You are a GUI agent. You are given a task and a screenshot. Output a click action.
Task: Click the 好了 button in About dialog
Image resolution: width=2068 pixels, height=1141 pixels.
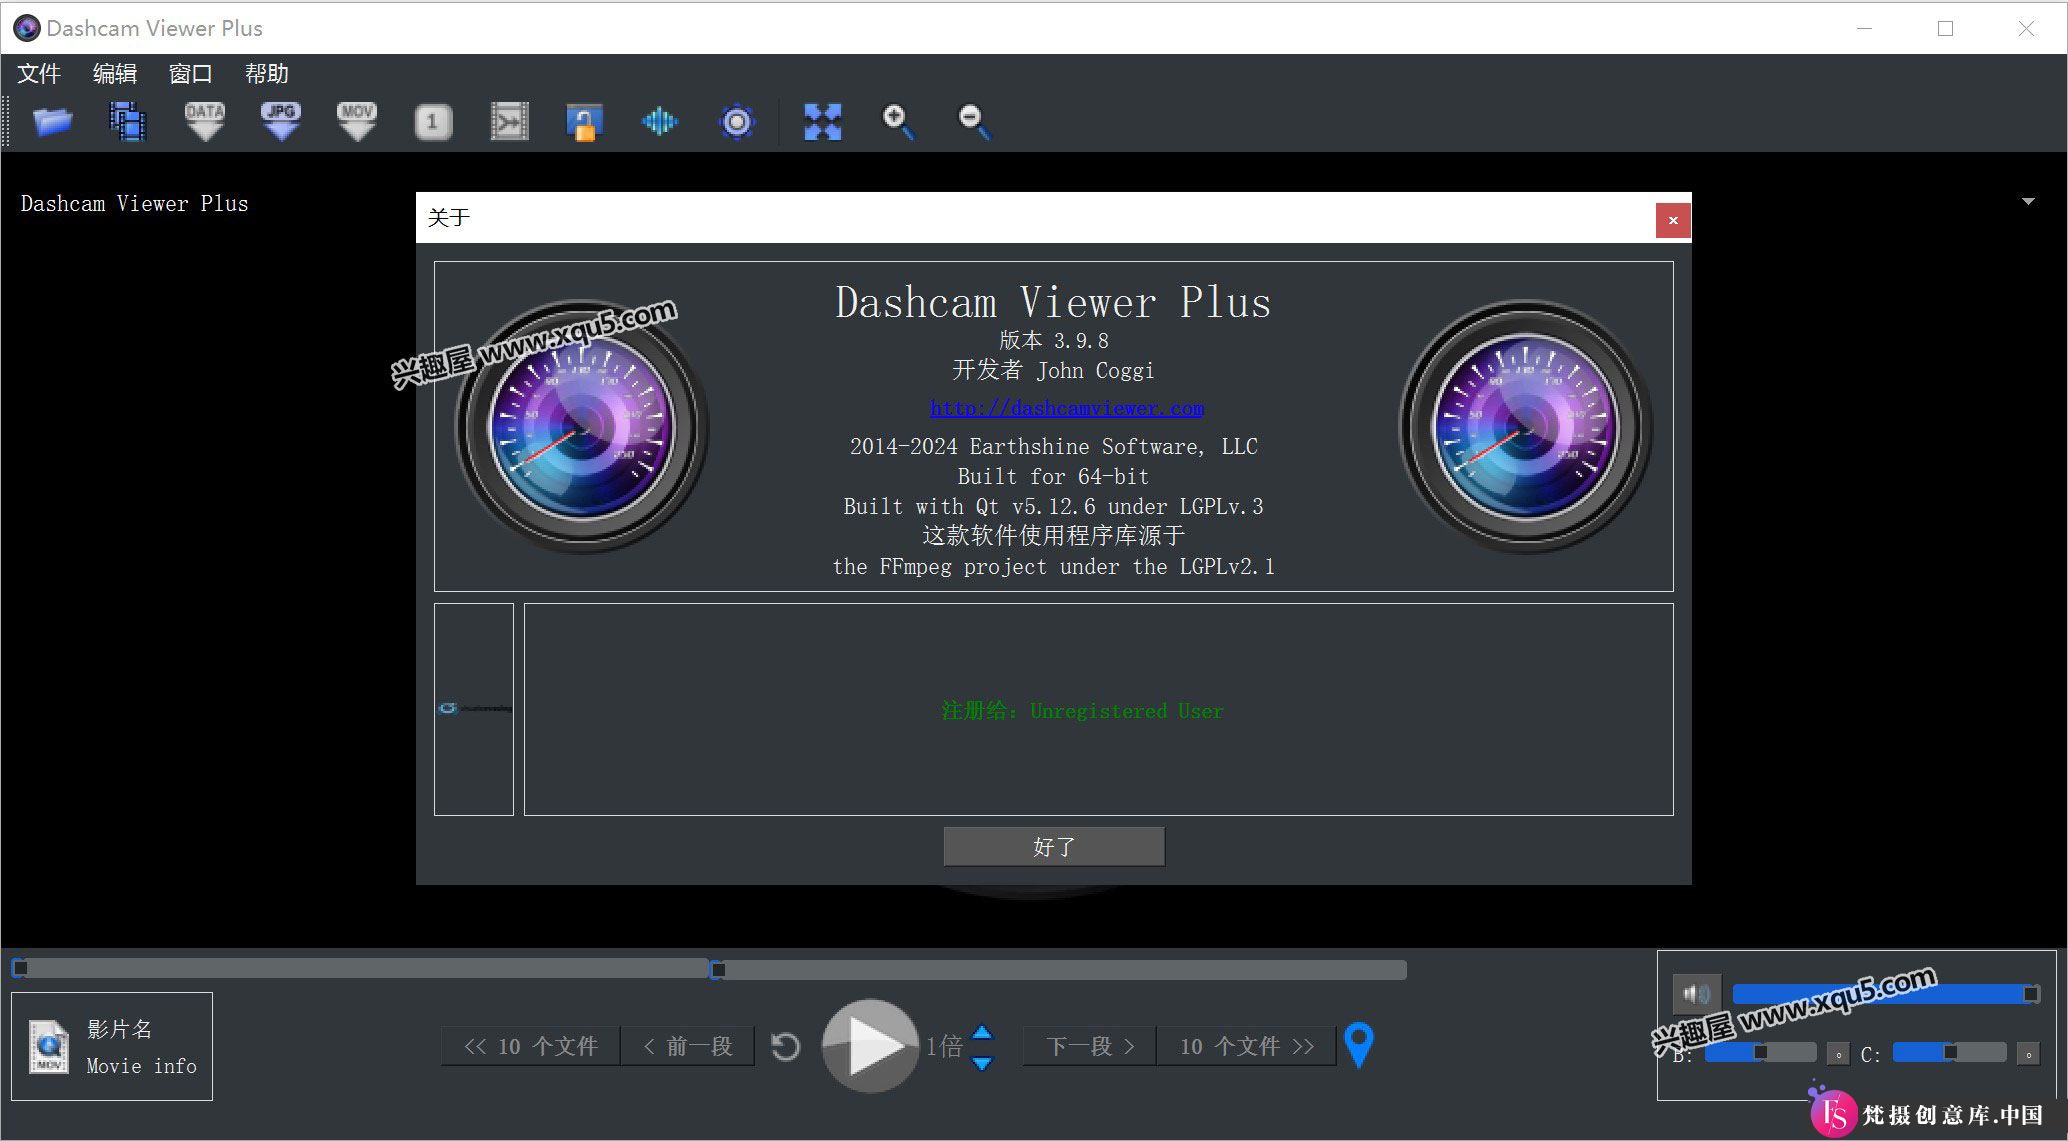click(1054, 847)
